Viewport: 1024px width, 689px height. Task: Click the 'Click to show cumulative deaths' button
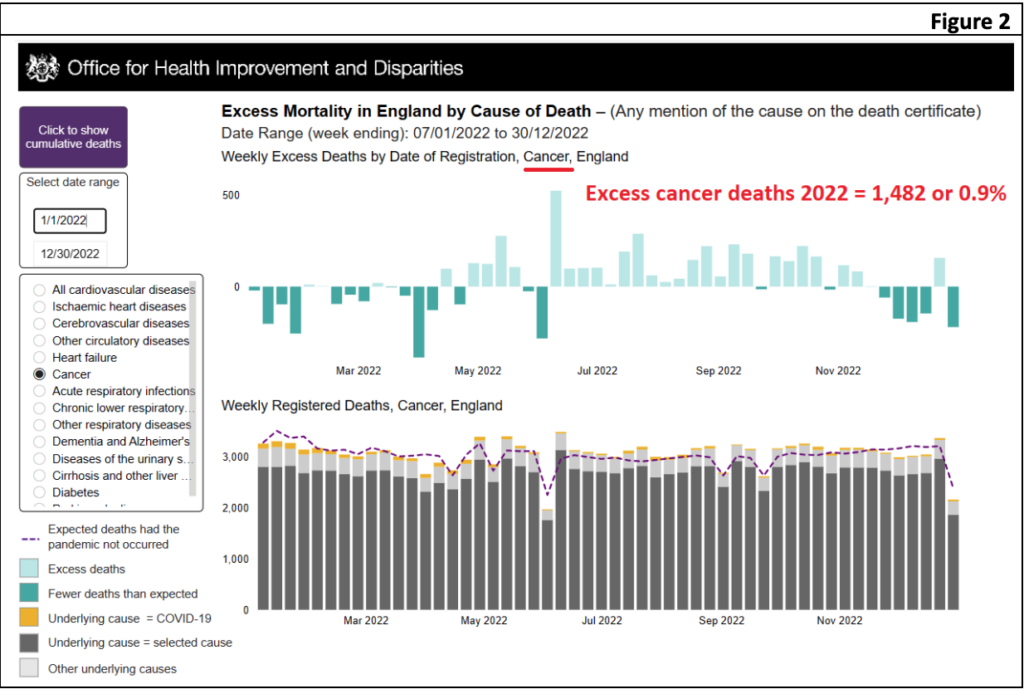click(73, 137)
